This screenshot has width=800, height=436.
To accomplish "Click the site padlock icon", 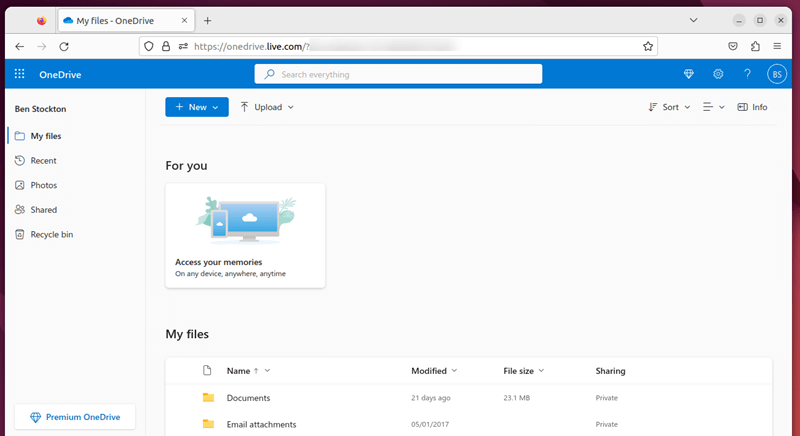I will tap(166, 46).
